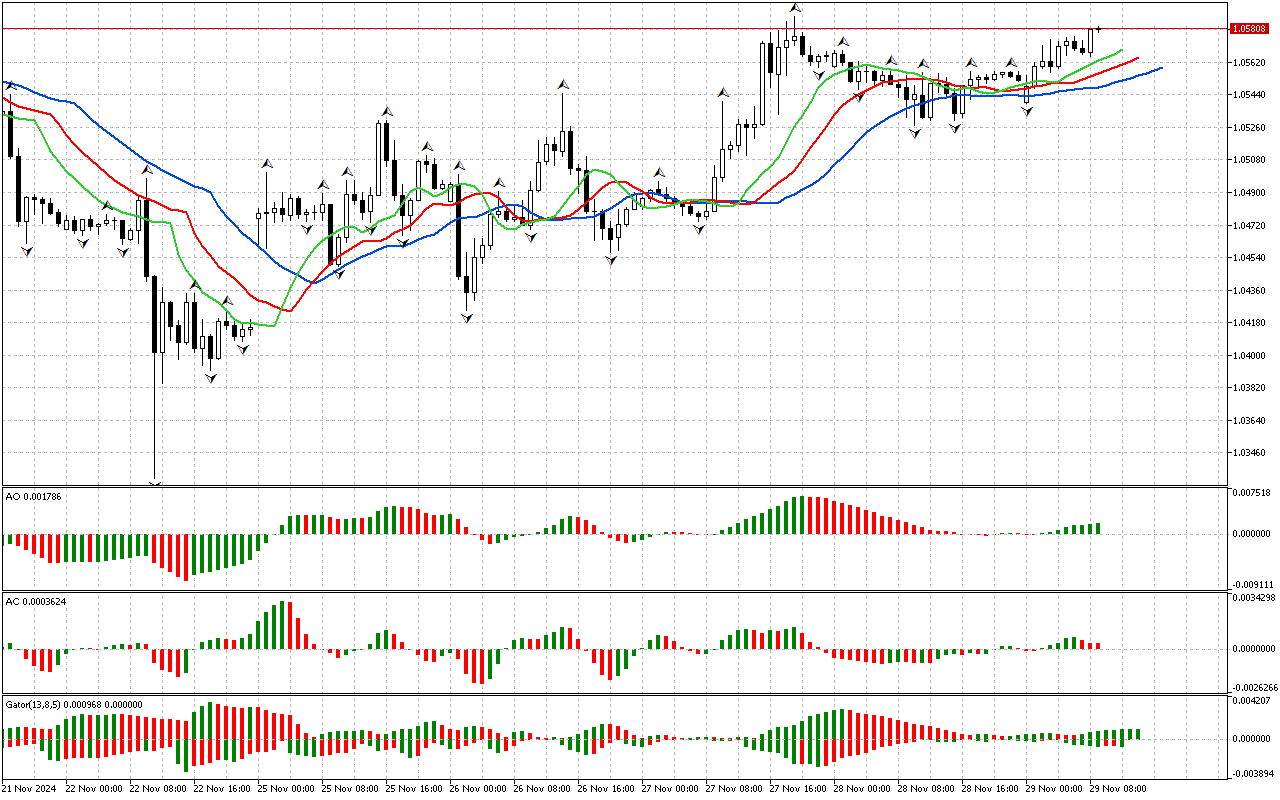The image size is (1280, 800).
Task: Select the Gator(13,8,5) indicator label
Action: coord(73,704)
